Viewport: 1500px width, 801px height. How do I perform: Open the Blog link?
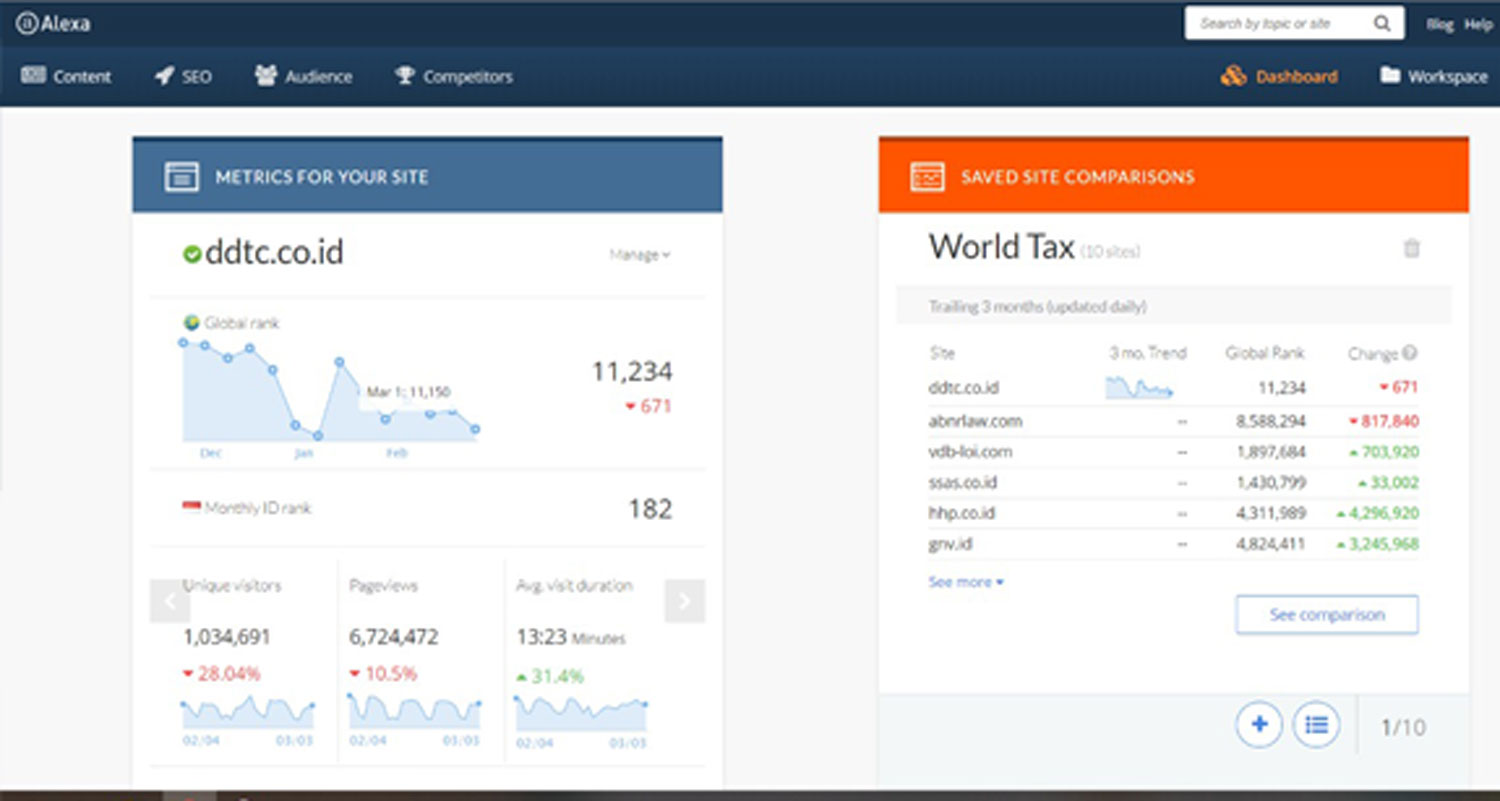1439,25
